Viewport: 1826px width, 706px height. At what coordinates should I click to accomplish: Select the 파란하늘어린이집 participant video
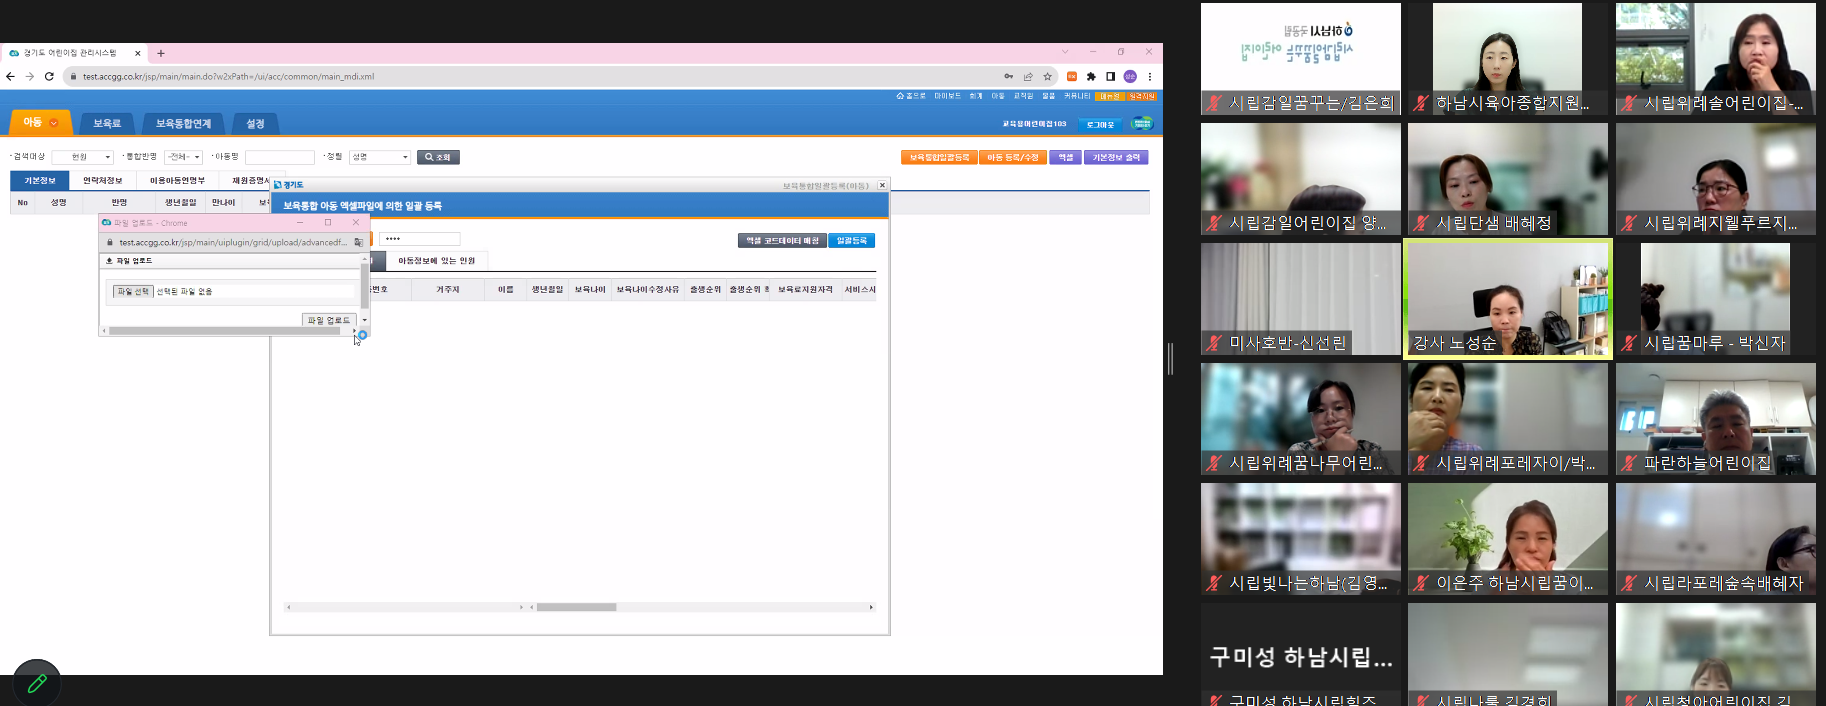pos(1715,419)
